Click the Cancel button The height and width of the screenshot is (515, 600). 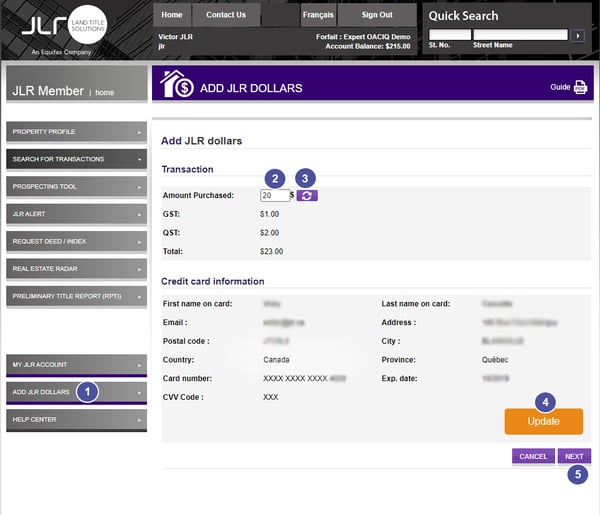pyautogui.click(x=533, y=456)
